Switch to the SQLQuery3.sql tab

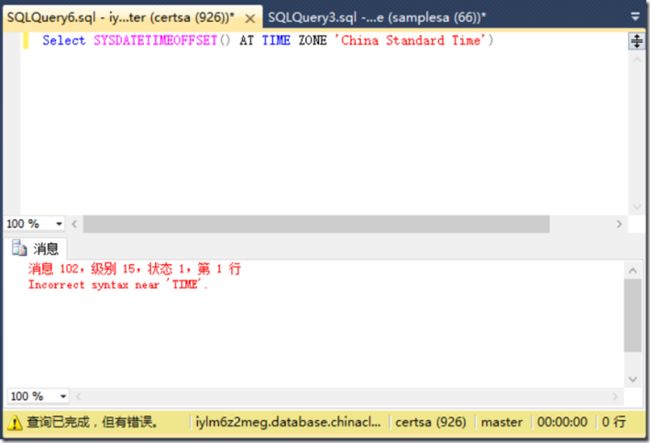(377, 17)
